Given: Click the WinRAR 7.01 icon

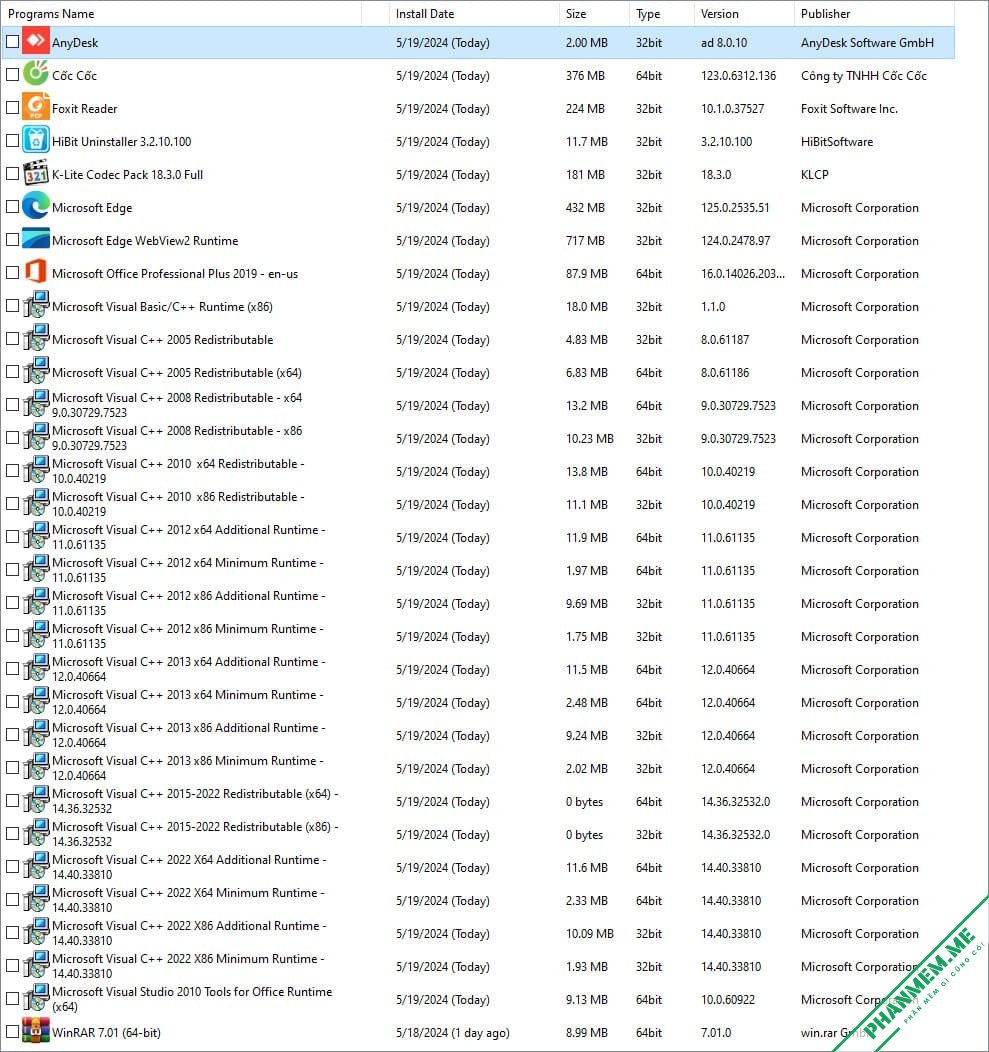Looking at the screenshot, I should 36,1031.
